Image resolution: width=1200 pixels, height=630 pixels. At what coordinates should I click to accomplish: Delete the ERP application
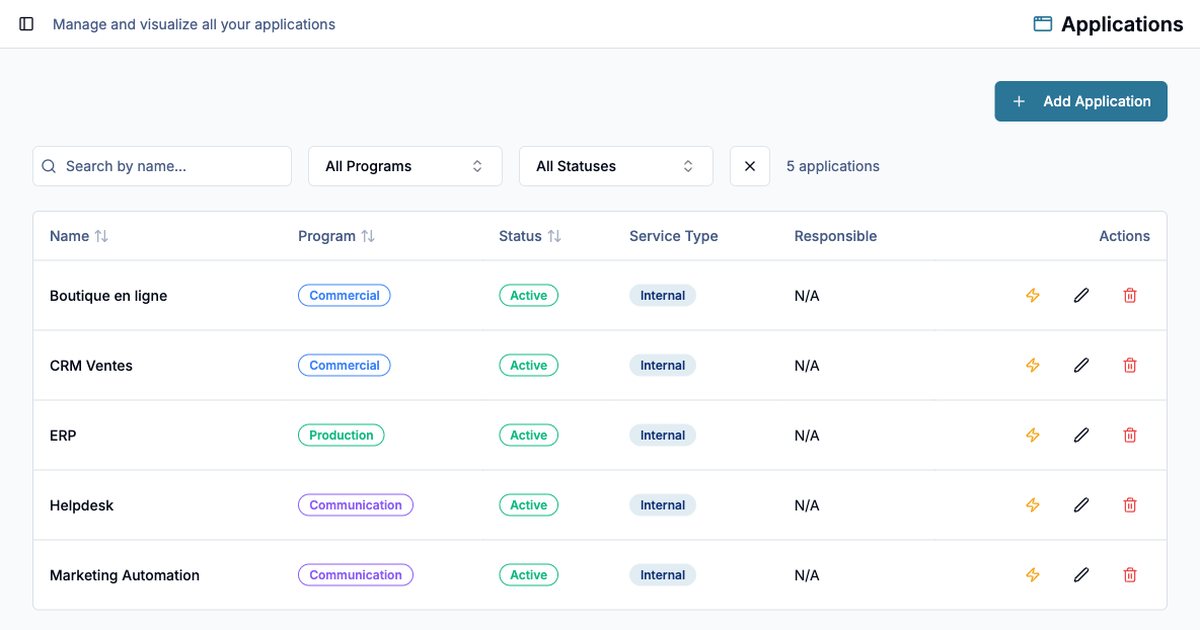point(1130,435)
